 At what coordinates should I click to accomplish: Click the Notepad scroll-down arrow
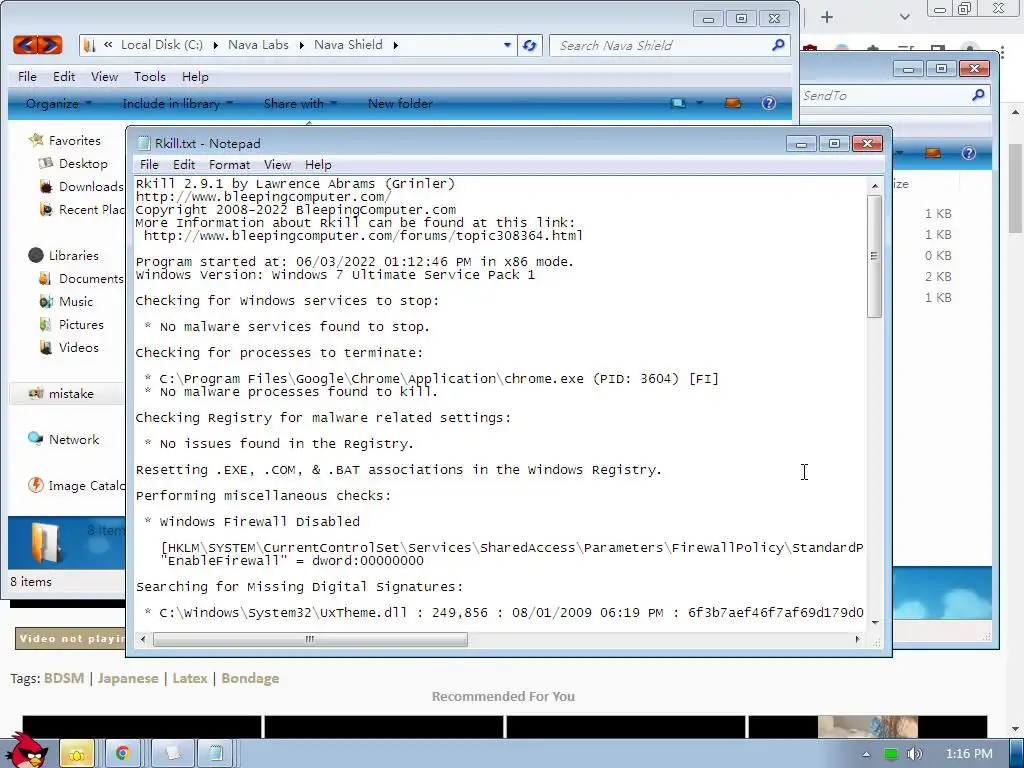874,622
